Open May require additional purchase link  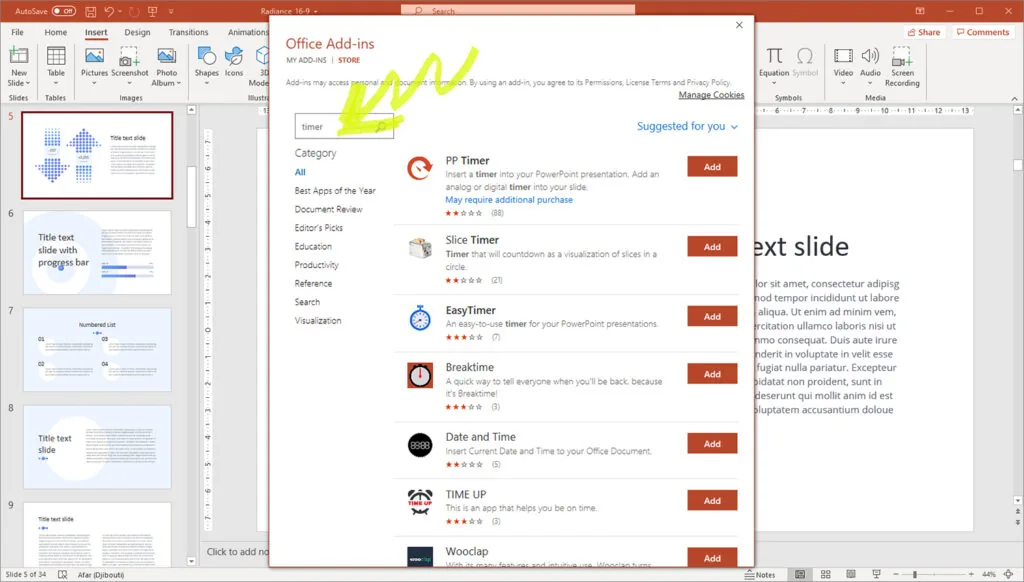click(x=509, y=200)
